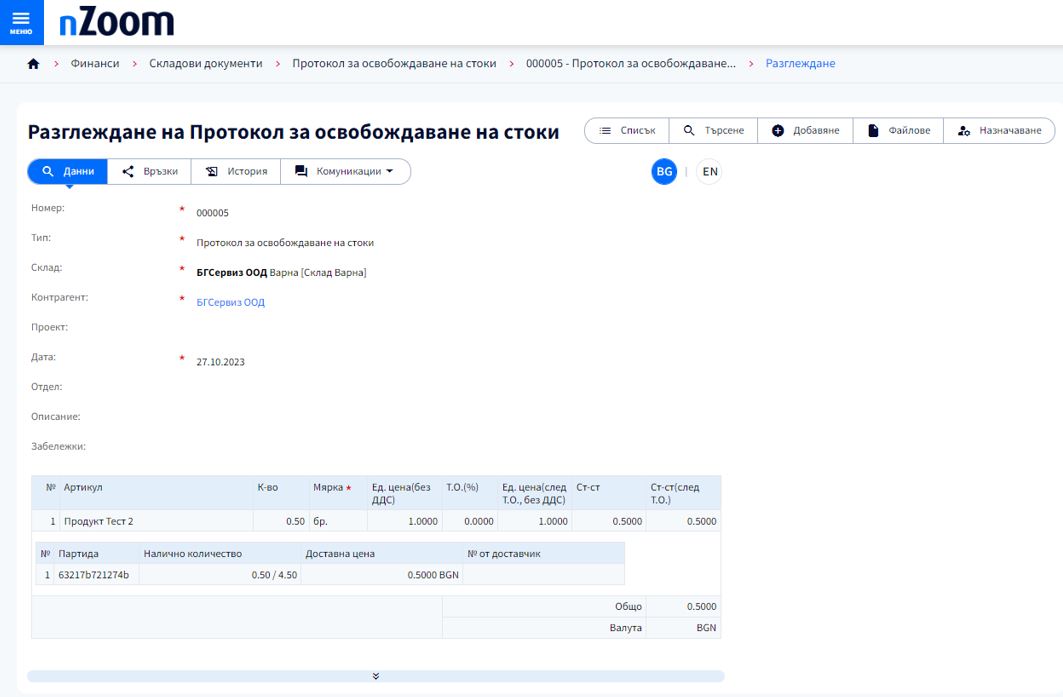Click the history icon in История
Screen dimensions: 1063x697
pyautogui.click(x=212, y=172)
